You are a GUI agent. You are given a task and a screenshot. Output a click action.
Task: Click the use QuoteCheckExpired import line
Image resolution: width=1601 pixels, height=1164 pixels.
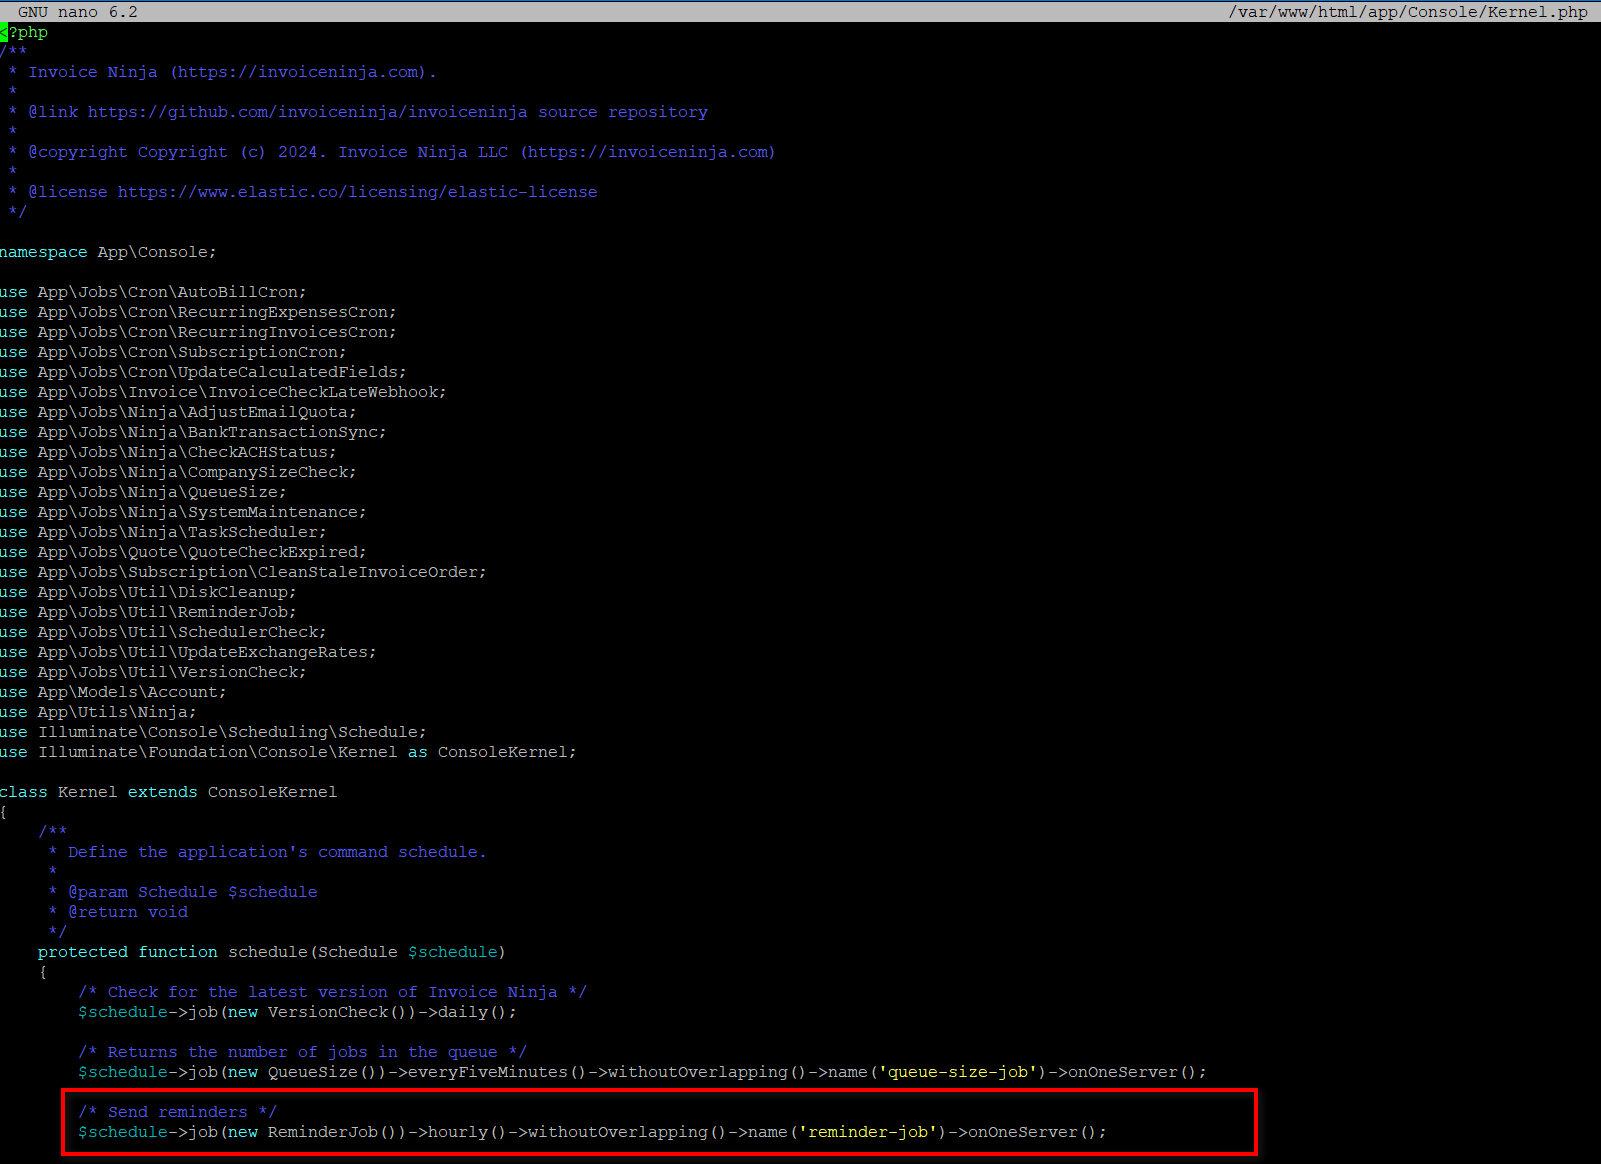point(183,552)
